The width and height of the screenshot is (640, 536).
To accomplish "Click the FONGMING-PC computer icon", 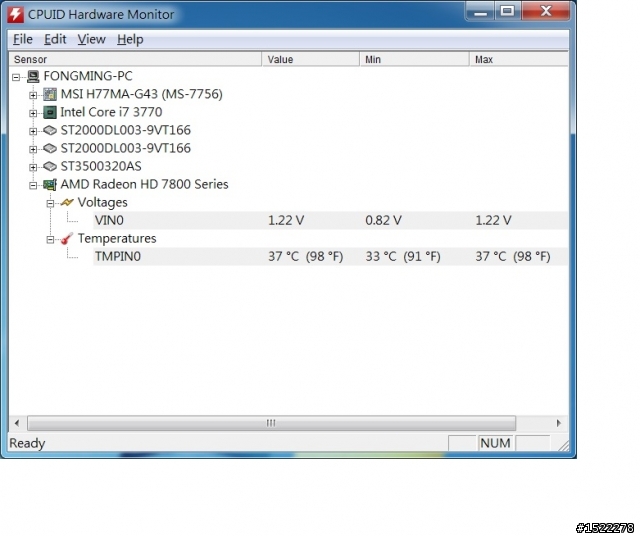I will coord(33,76).
